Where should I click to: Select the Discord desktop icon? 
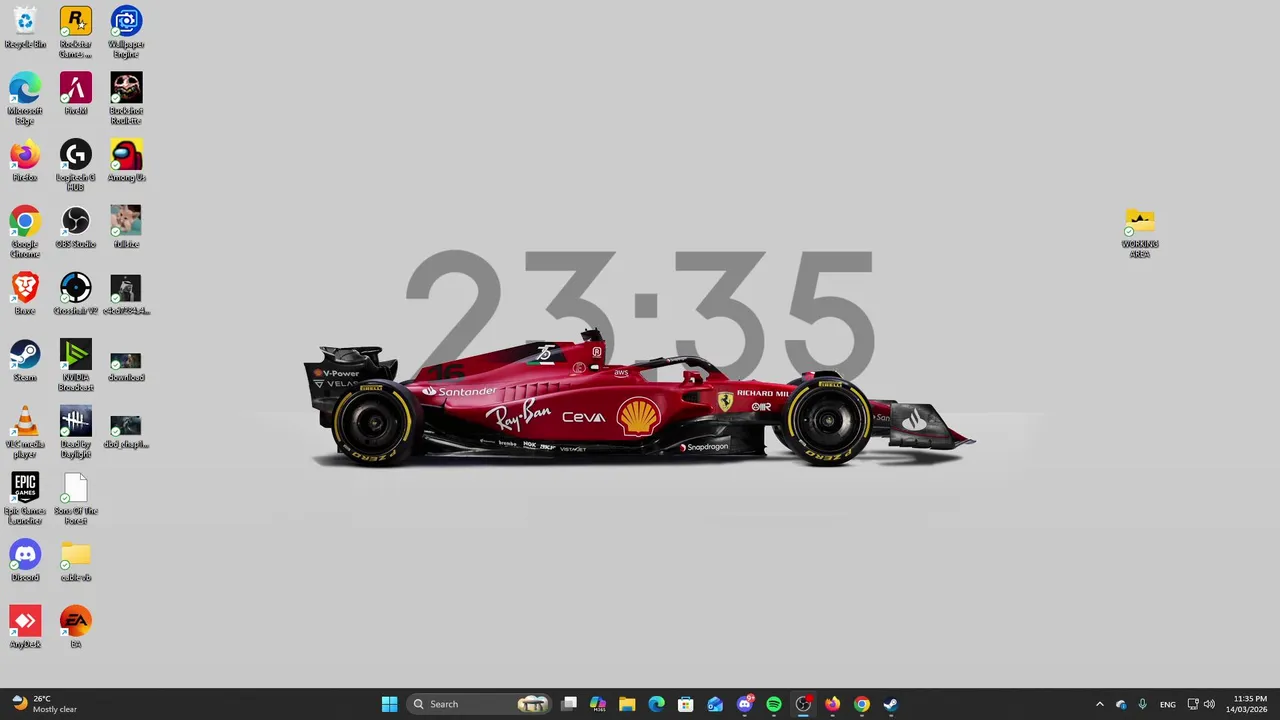[25, 560]
